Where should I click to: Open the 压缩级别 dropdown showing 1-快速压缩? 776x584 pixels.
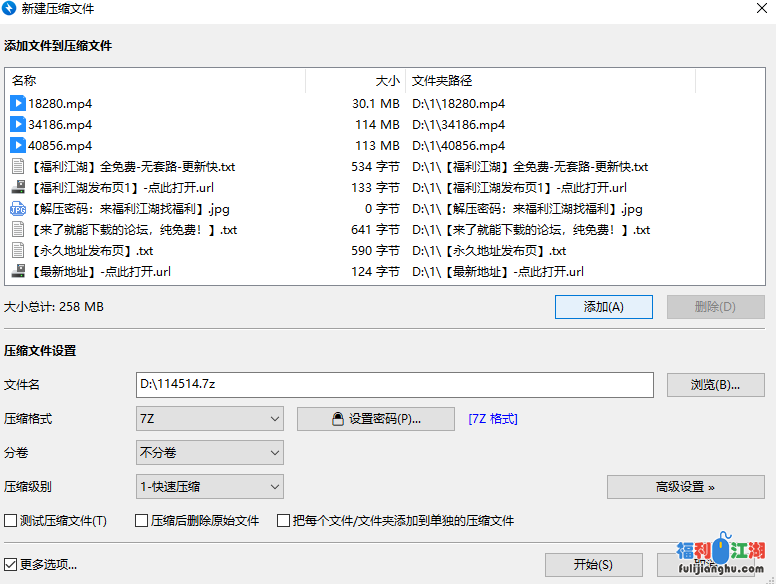[x=210, y=487]
